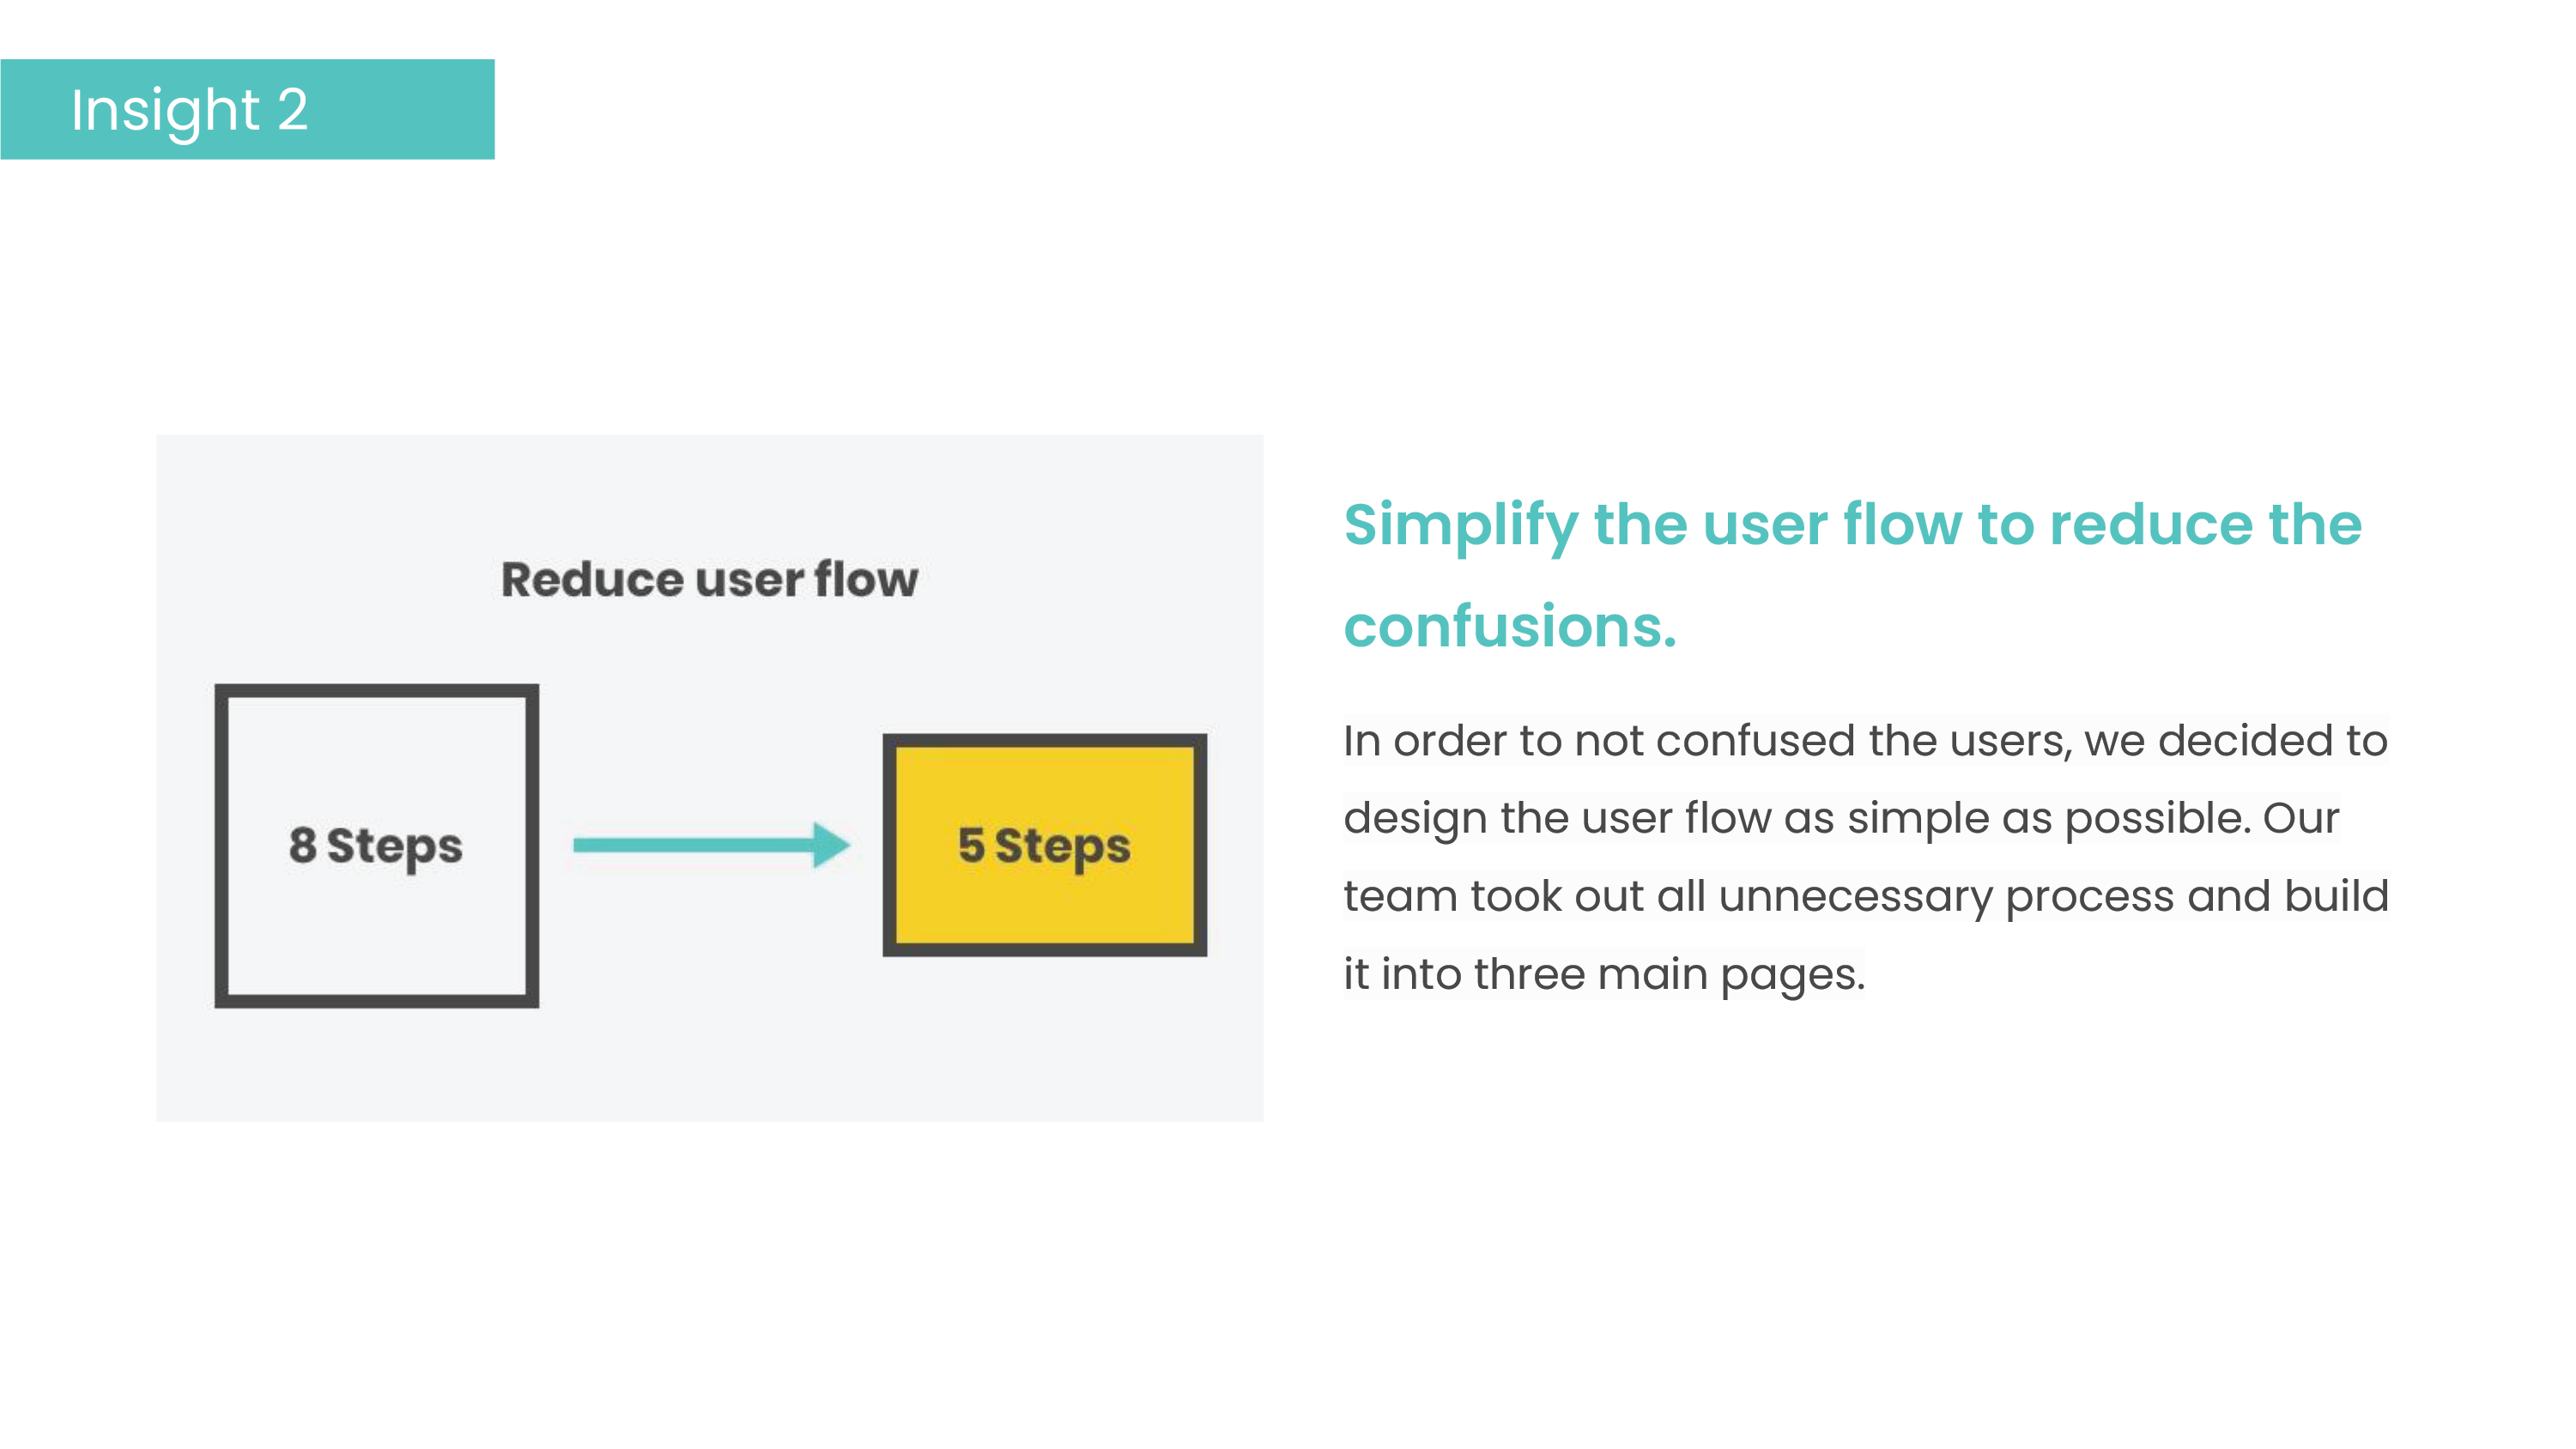
Task: Click the word "Simplify" in the teal heading
Action: tap(1460, 525)
